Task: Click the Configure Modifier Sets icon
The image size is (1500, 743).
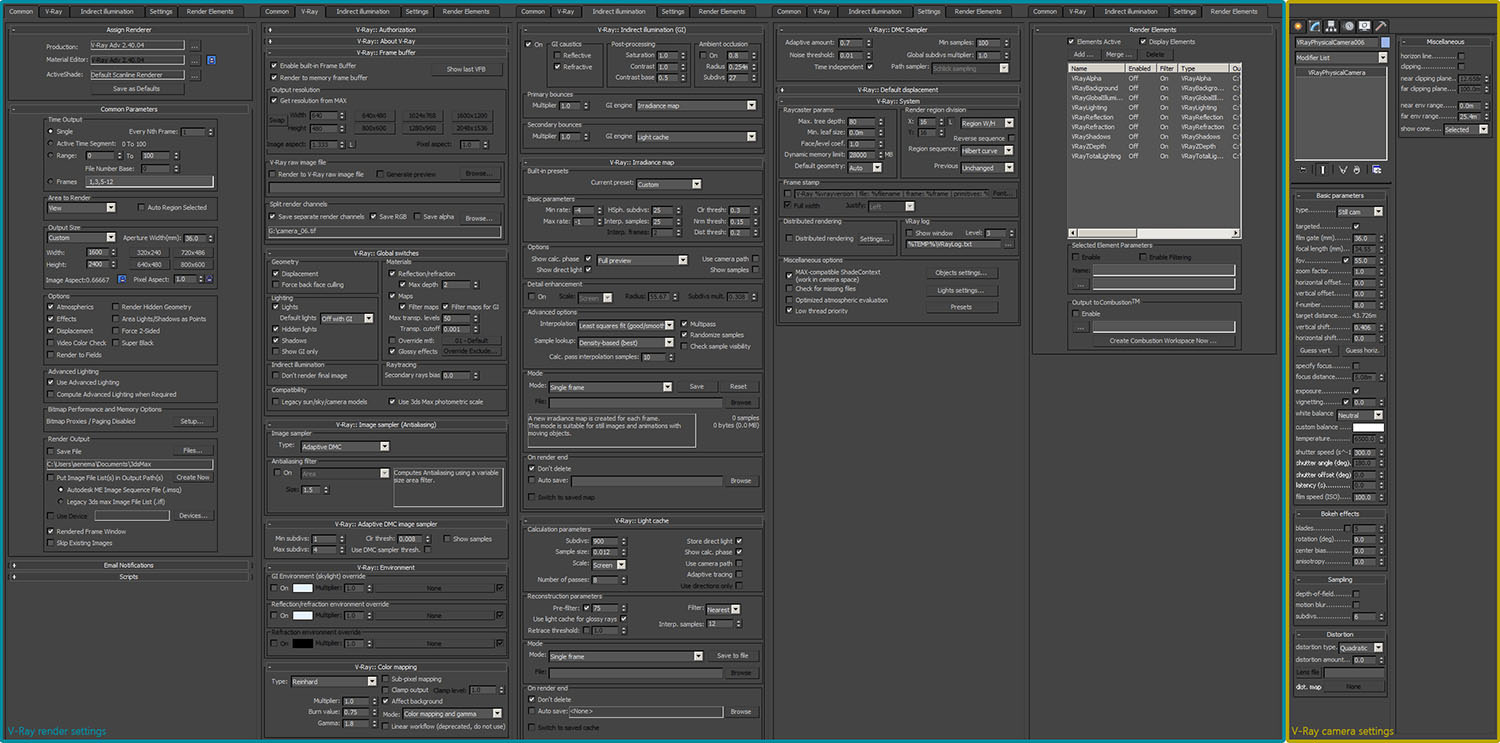Action: tap(1377, 170)
